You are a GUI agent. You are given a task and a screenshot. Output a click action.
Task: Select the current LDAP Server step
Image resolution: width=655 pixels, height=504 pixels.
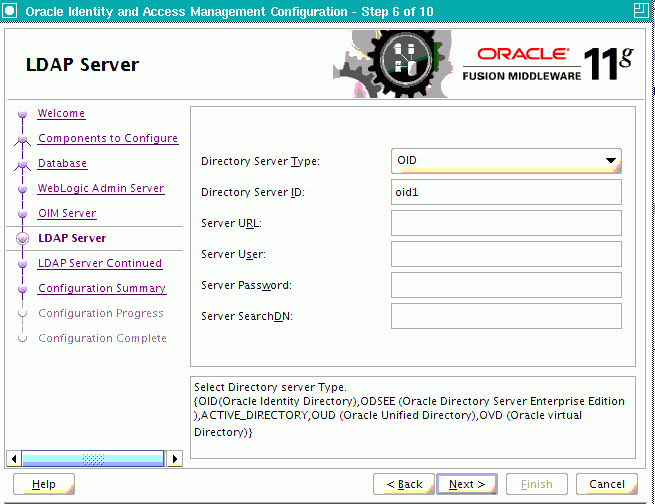[72, 238]
